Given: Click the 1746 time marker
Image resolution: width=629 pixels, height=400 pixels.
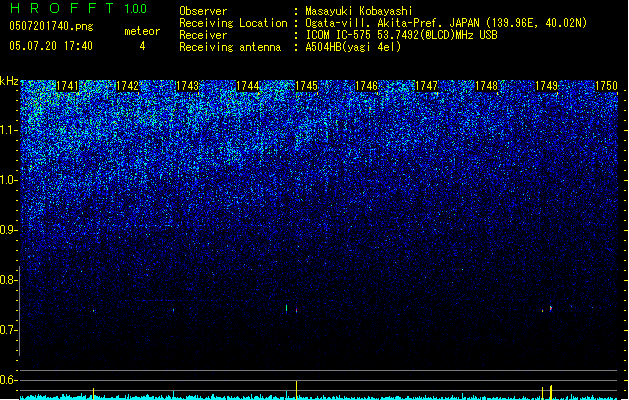Looking at the screenshot, I should [x=366, y=86].
